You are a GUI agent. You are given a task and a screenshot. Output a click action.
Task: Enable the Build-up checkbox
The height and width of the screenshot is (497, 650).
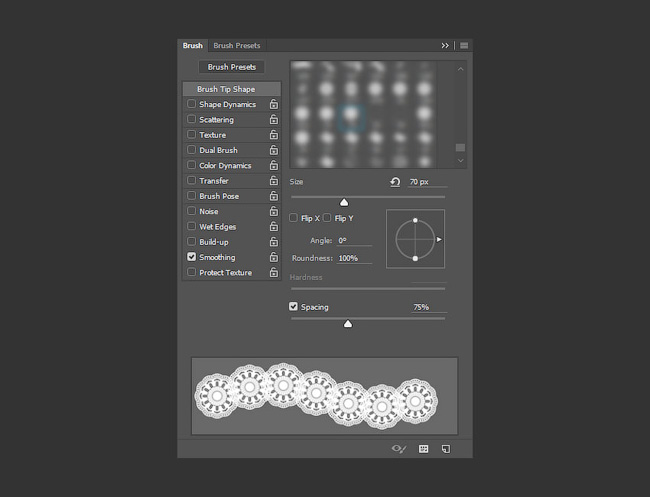tap(191, 242)
